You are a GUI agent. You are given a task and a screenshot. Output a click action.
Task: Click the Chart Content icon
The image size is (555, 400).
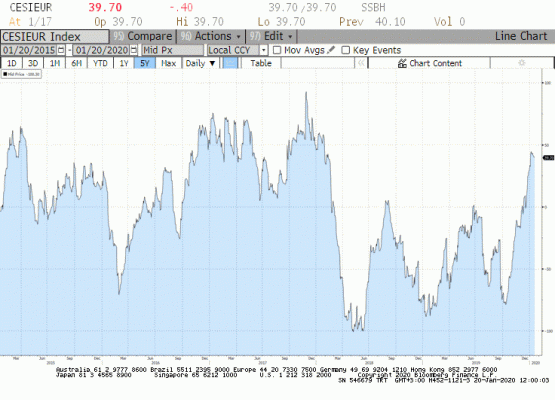click(402, 63)
